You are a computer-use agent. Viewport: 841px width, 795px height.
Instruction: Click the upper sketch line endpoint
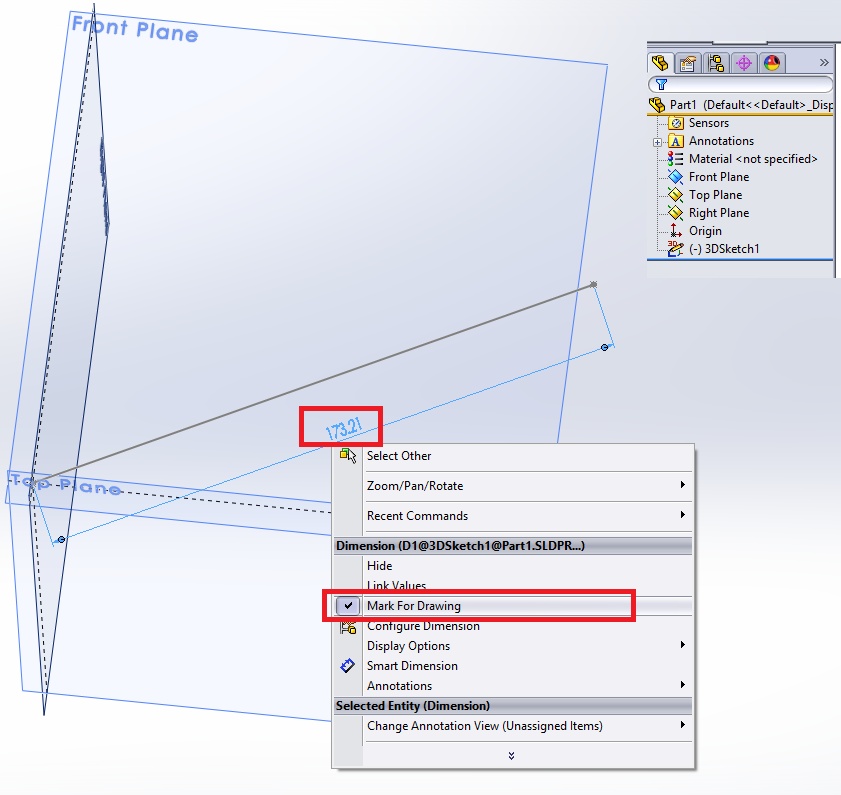(x=594, y=284)
